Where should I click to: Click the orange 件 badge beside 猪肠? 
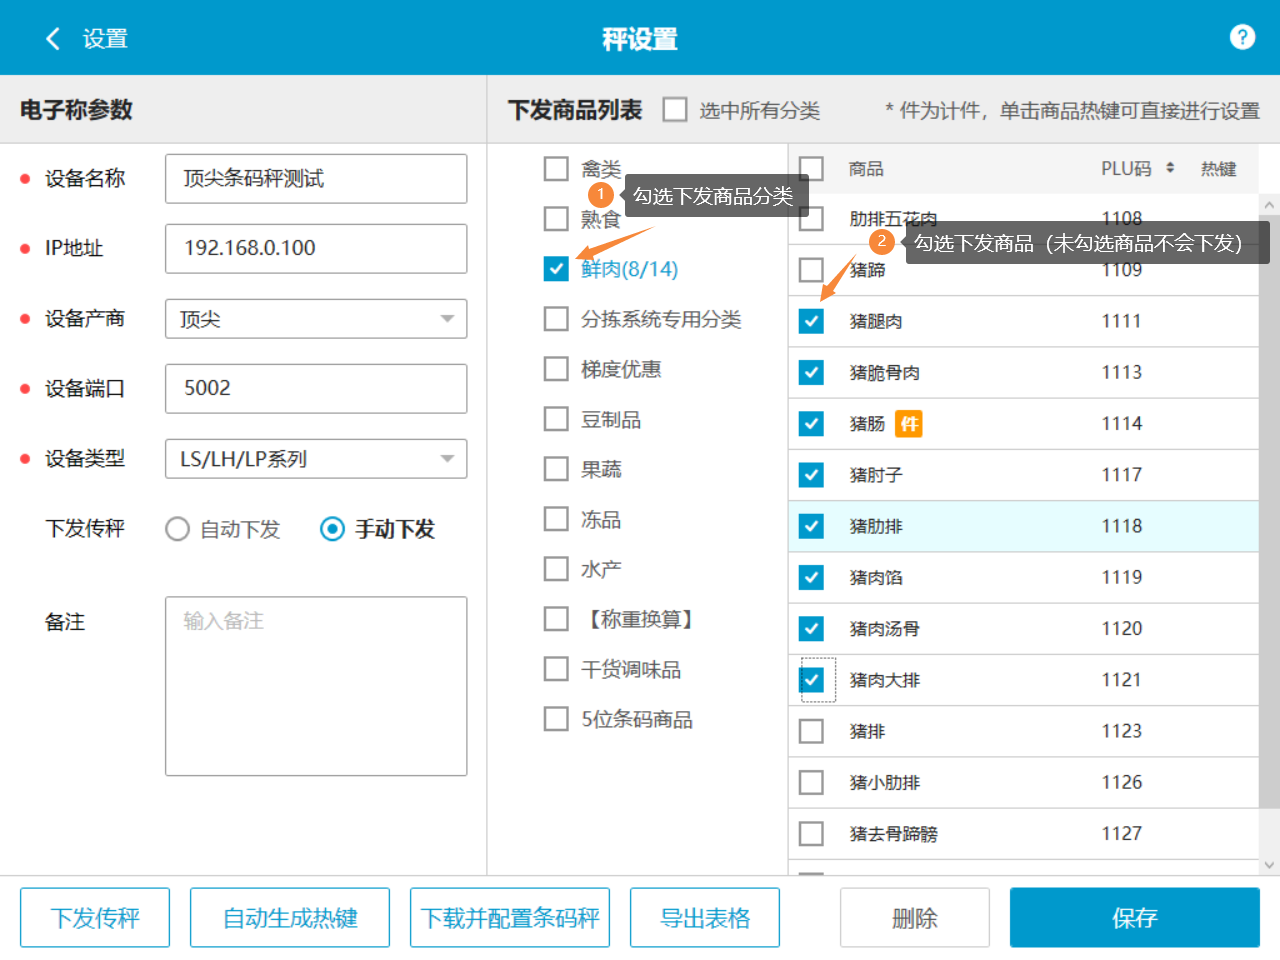coord(908,424)
